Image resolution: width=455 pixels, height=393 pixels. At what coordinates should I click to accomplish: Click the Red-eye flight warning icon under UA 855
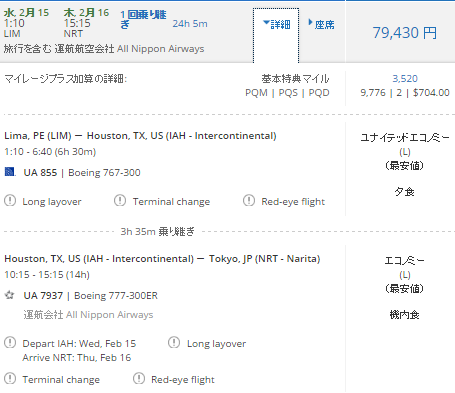coord(249,201)
